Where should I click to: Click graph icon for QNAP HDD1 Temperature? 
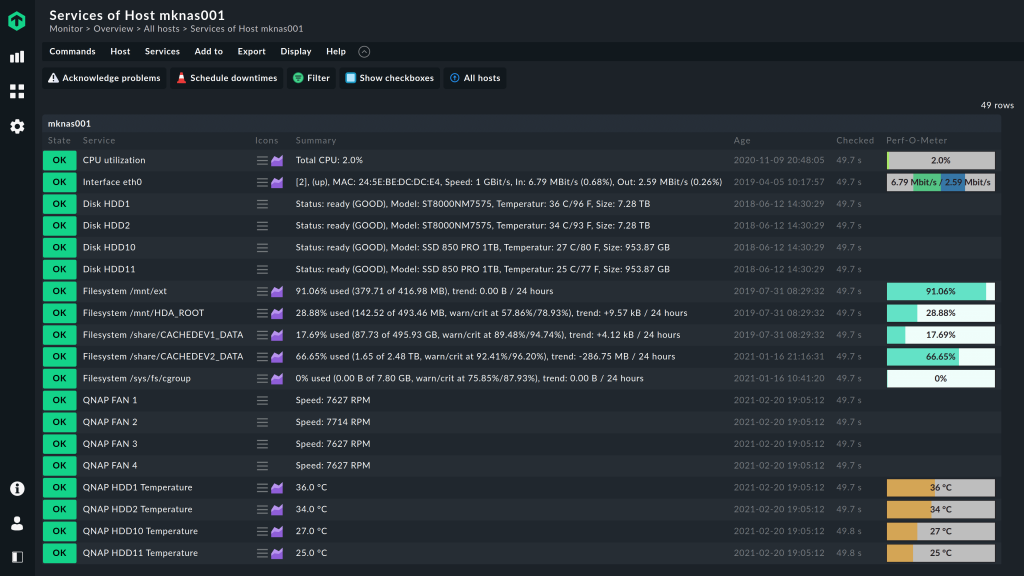click(x=278, y=488)
